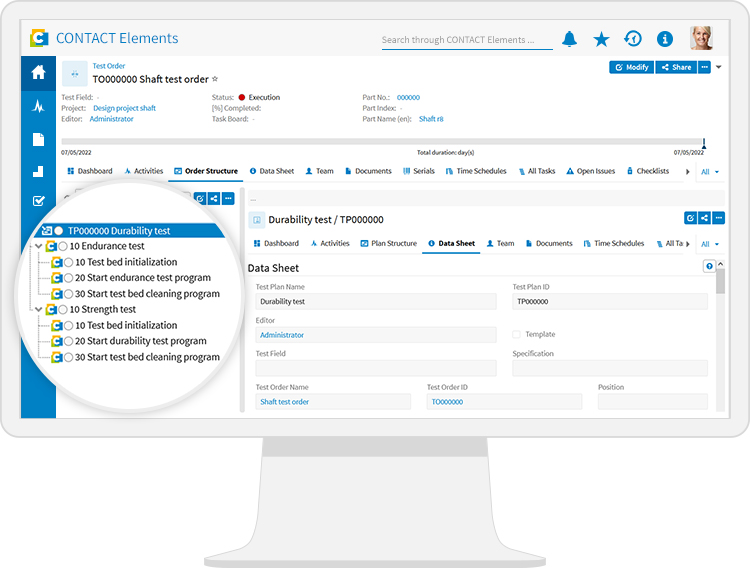Open the user profile avatar
This screenshot has height=568, width=750.
pyautogui.click(x=701, y=38)
